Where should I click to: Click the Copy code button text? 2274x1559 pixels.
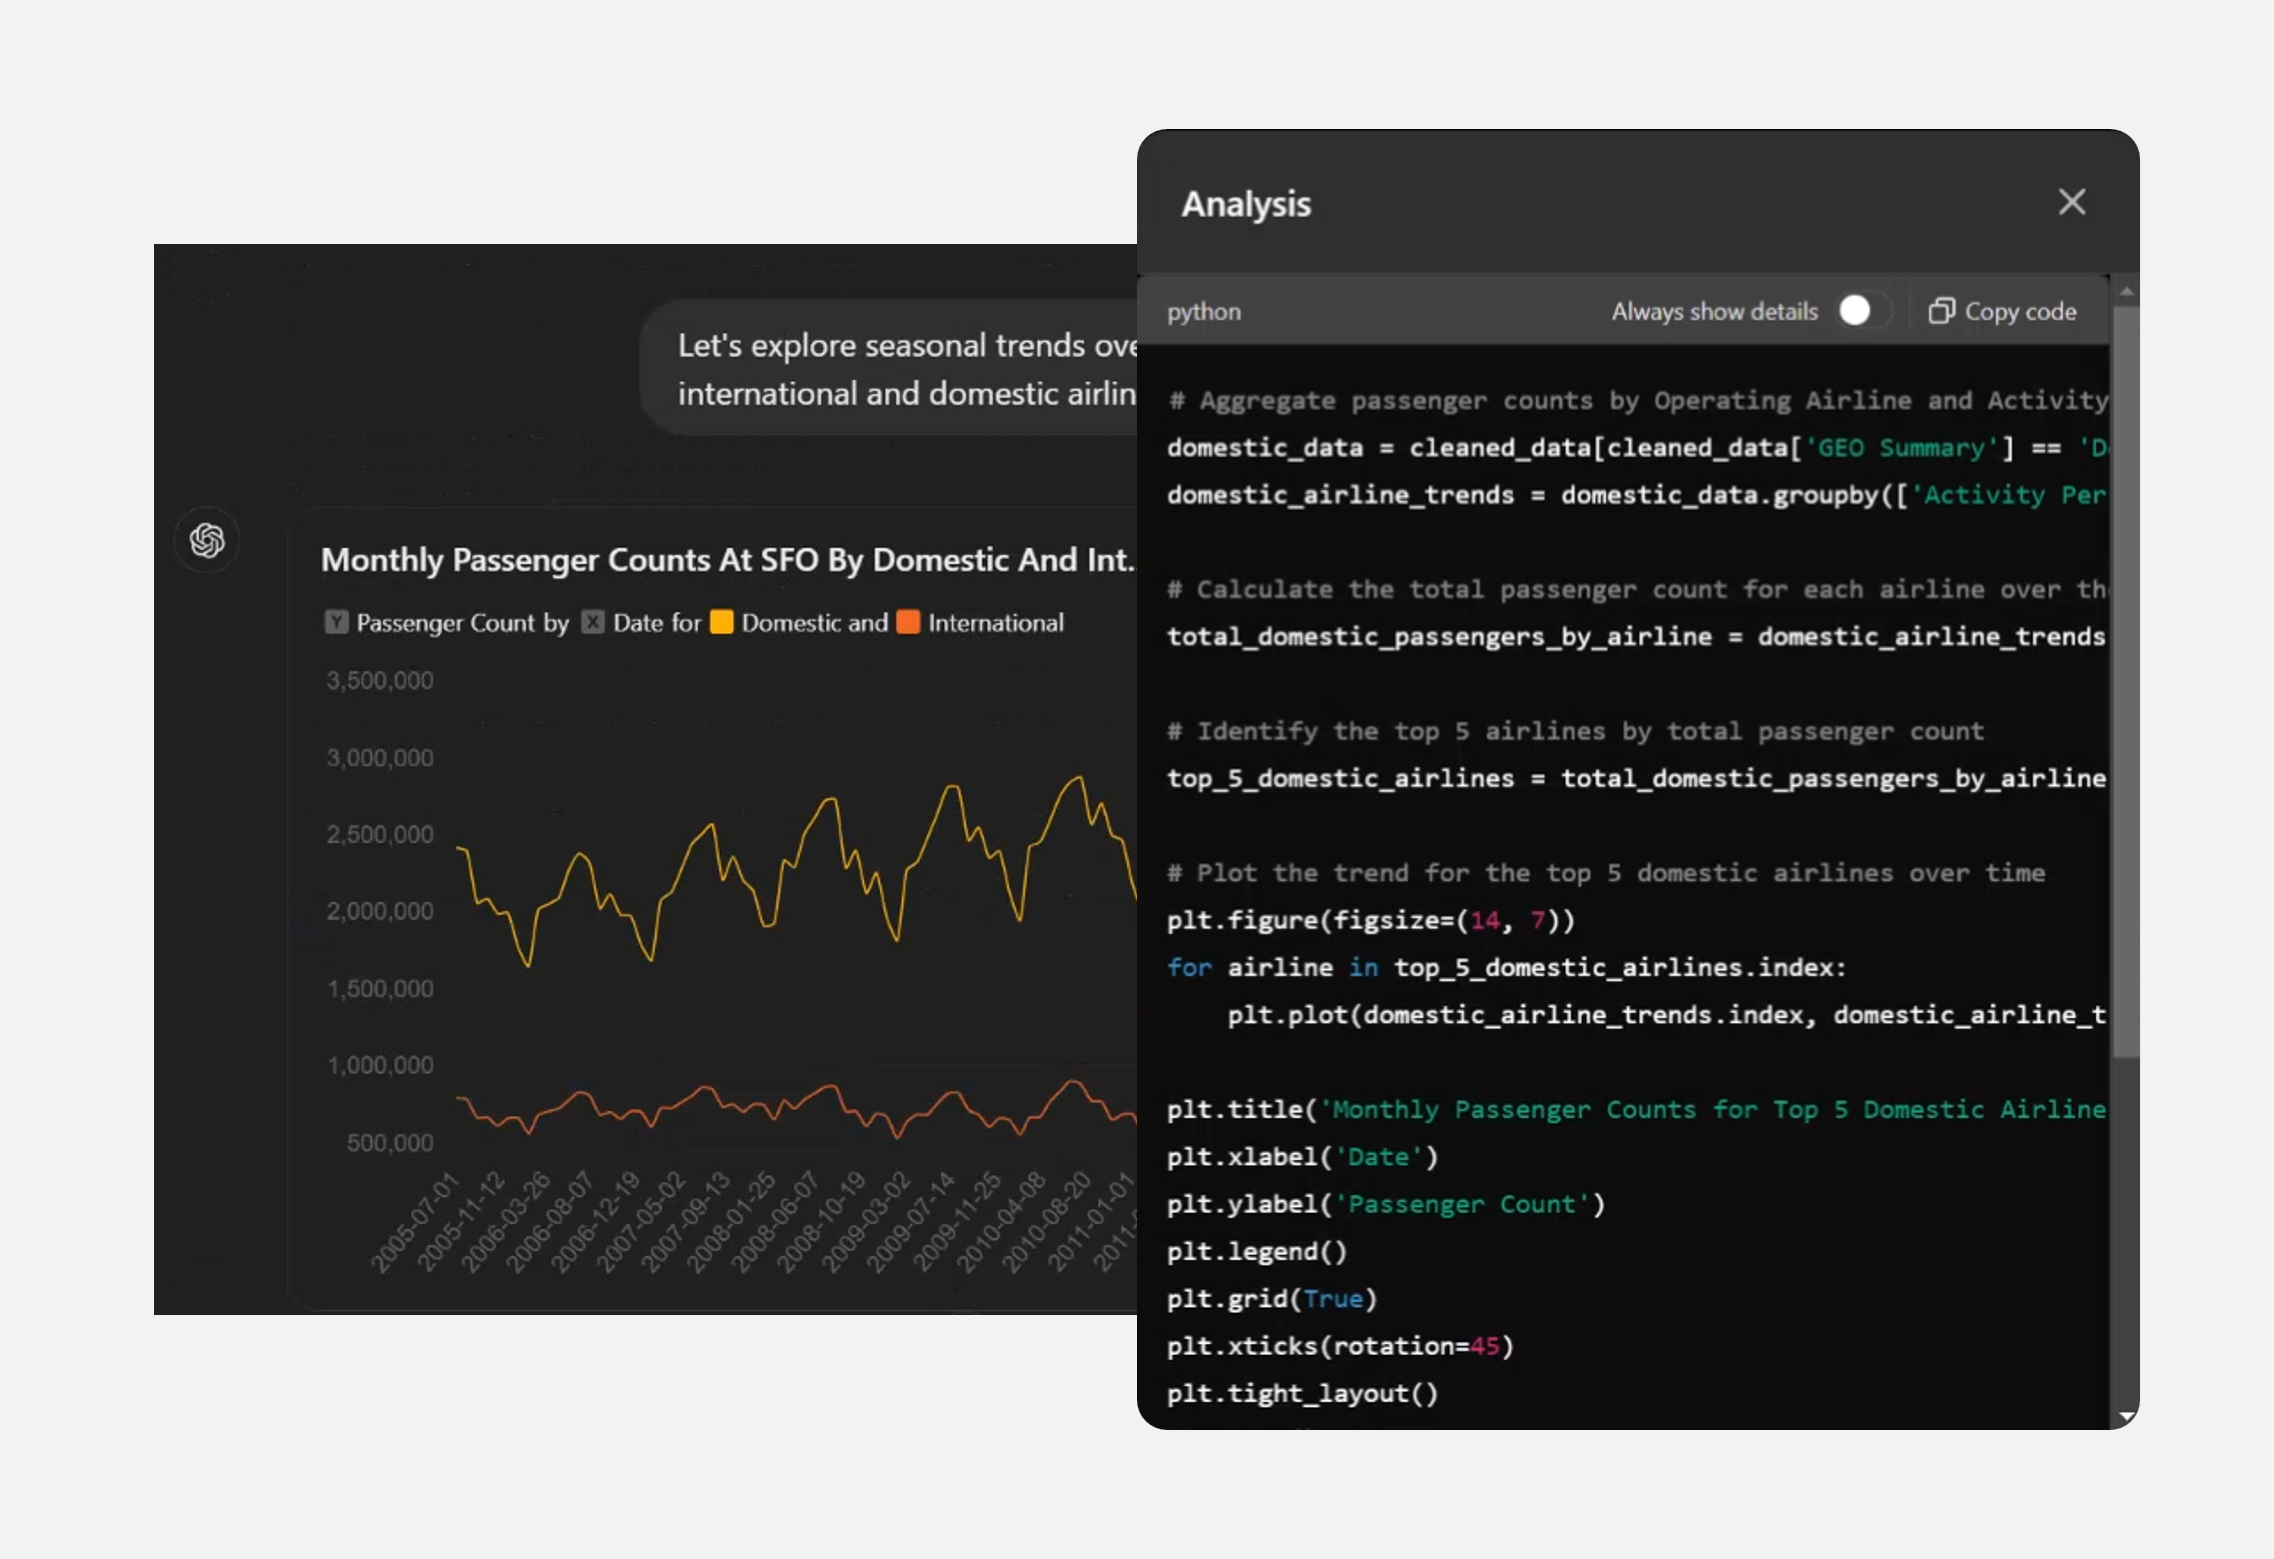click(x=2020, y=312)
